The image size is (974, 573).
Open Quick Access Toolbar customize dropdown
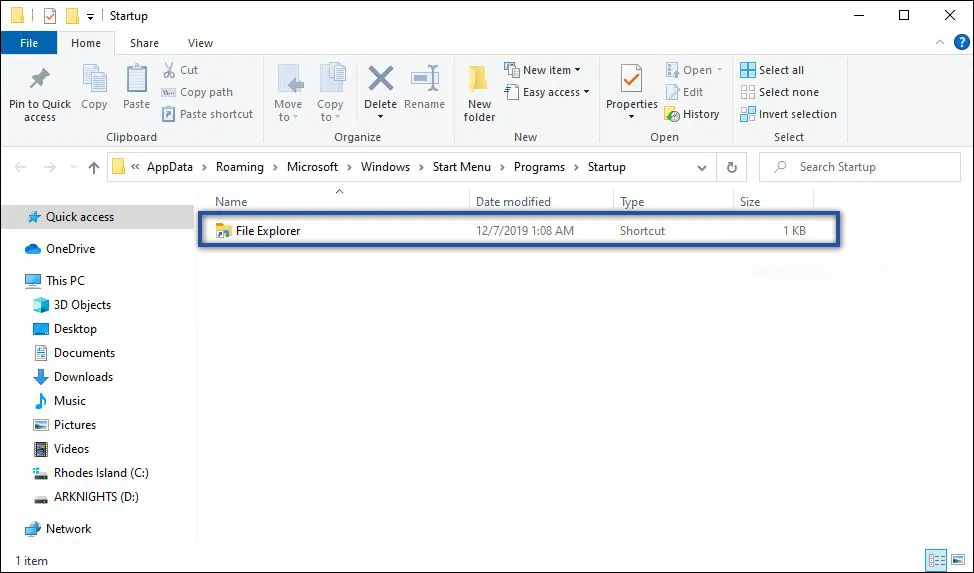[90, 17]
